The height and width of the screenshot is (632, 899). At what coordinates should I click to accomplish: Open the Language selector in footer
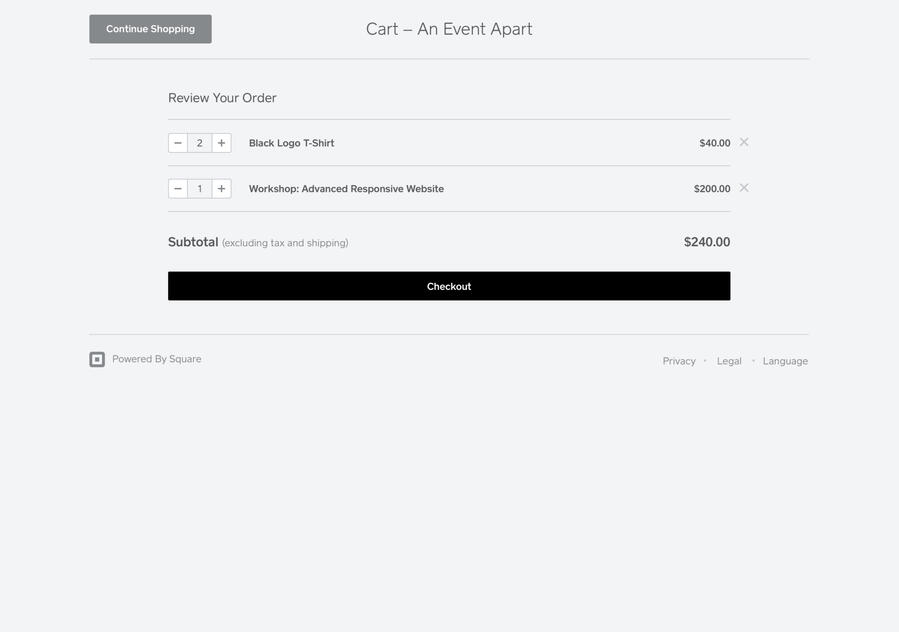pyautogui.click(x=785, y=361)
